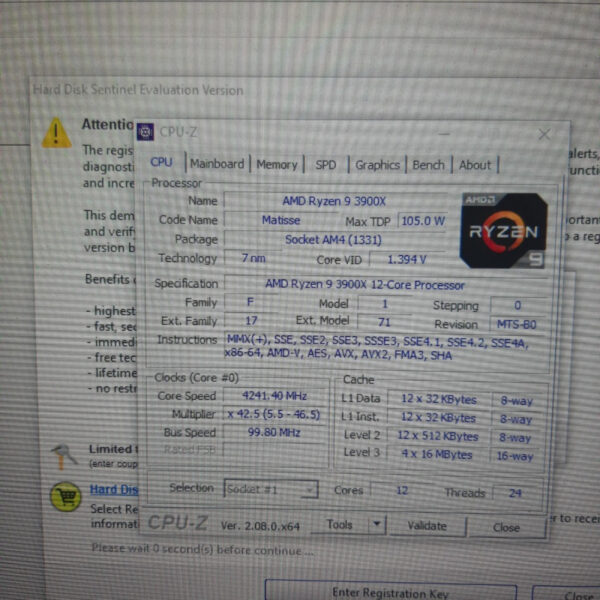The width and height of the screenshot is (600, 600).
Task: Click the Threads value 24
Action: point(515,493)
